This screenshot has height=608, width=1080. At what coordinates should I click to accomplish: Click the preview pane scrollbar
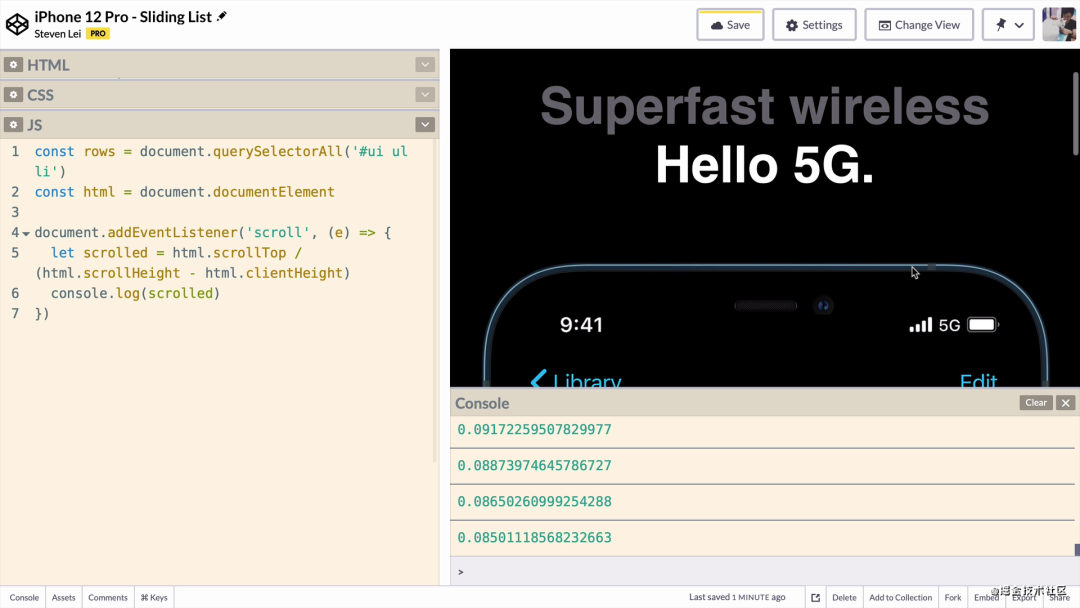[x=1076, y=114]
